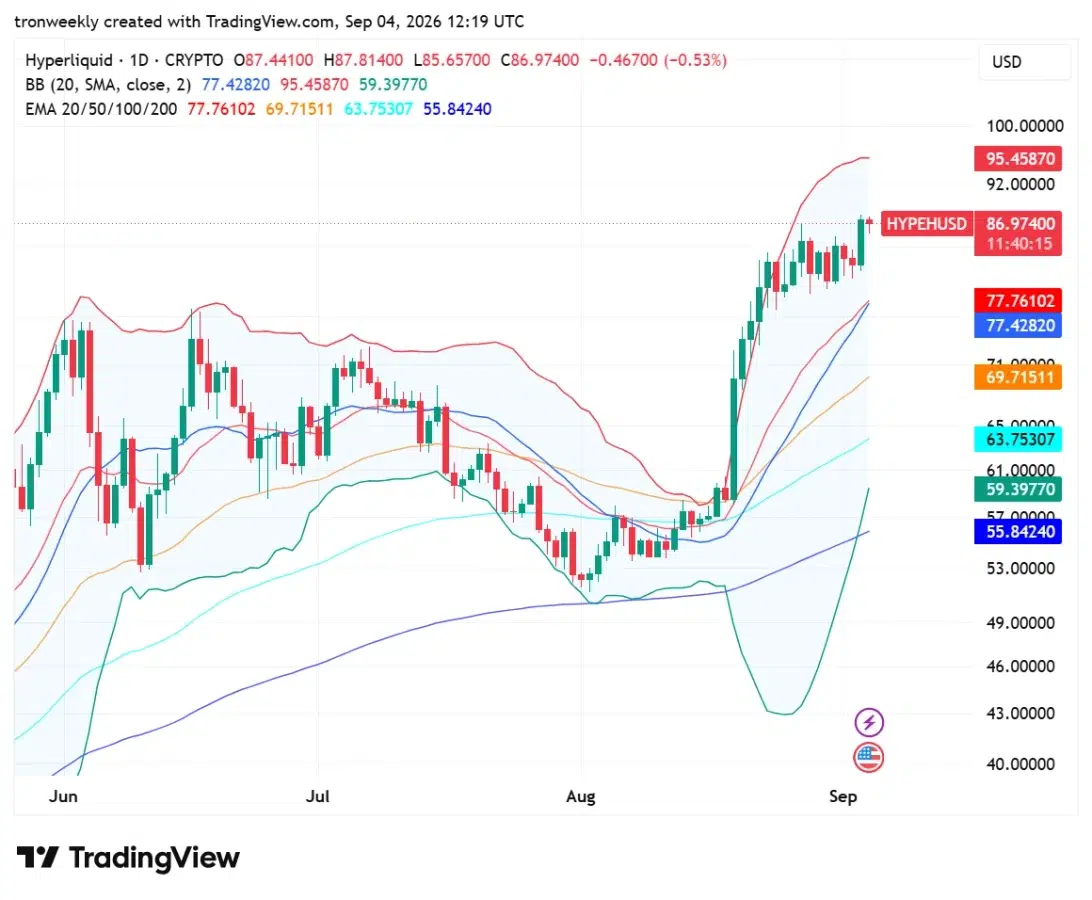Click the Jul label on time axis

click(318, 796)
